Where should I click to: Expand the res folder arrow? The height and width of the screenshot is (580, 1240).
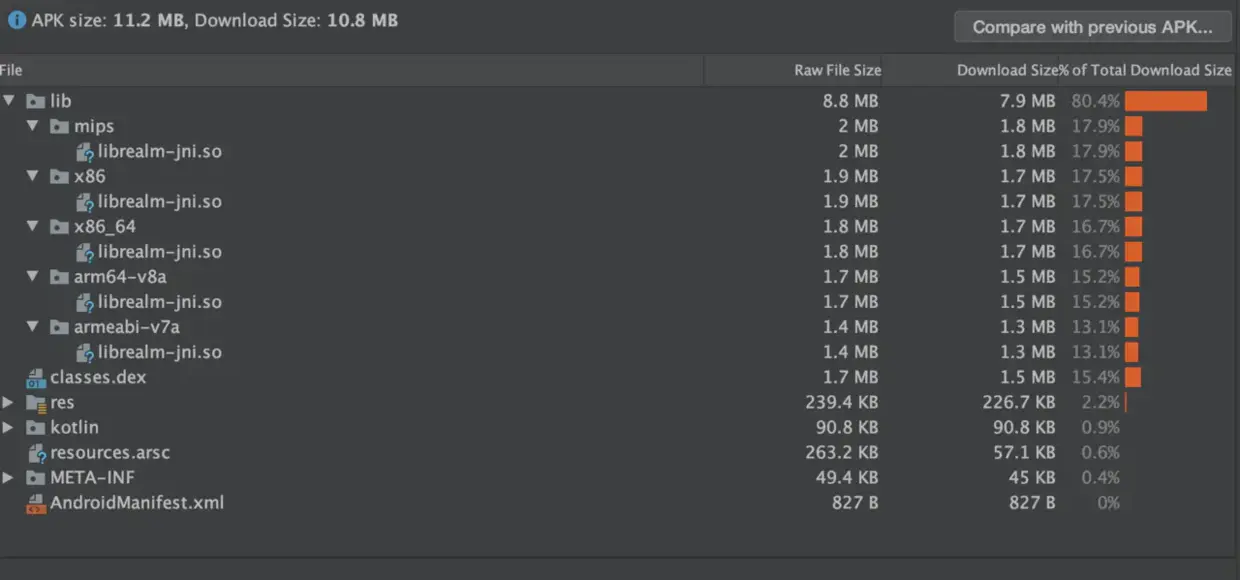(9, 403)
